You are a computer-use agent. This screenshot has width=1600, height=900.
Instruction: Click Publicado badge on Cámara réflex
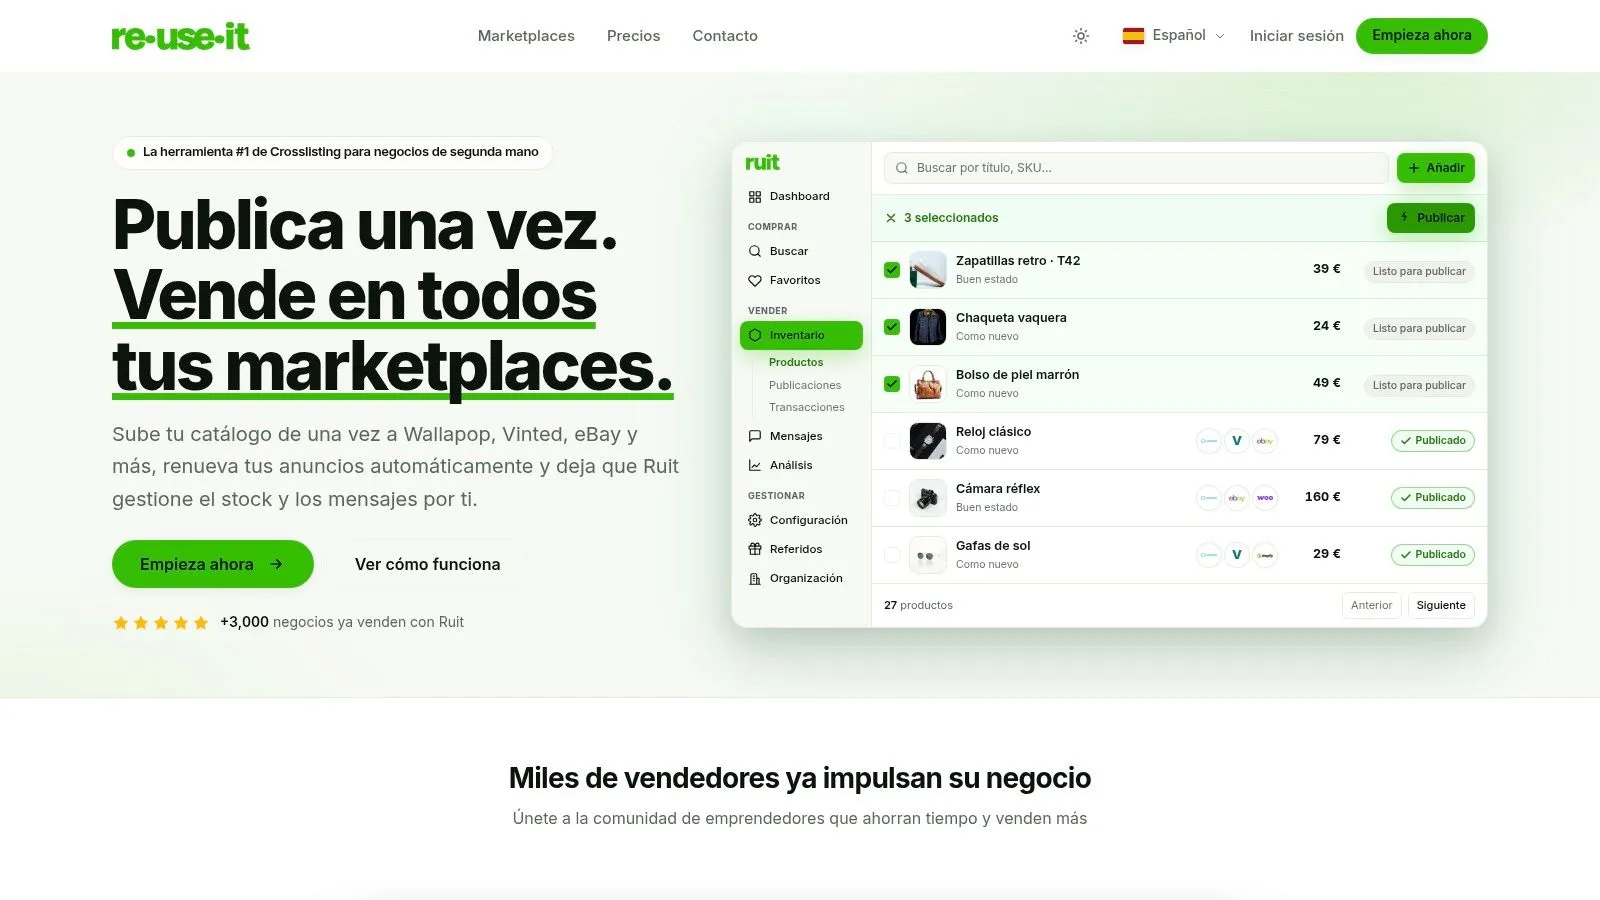tap(1432, 498)
